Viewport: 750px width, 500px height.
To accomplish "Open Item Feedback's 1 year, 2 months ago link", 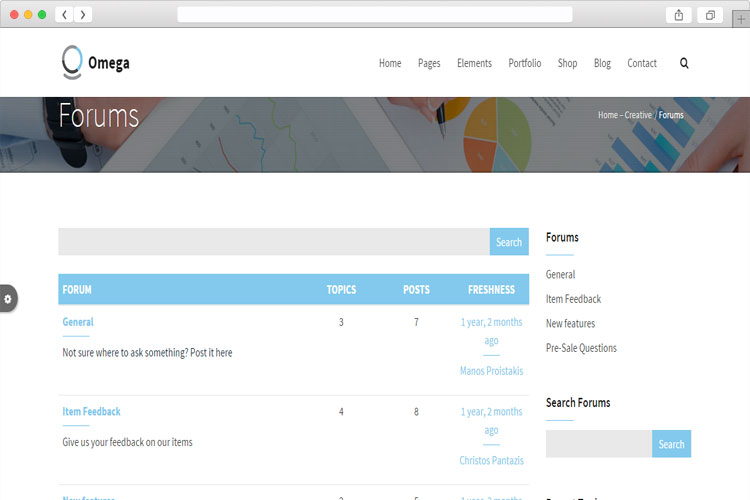I will coord(491,421).
